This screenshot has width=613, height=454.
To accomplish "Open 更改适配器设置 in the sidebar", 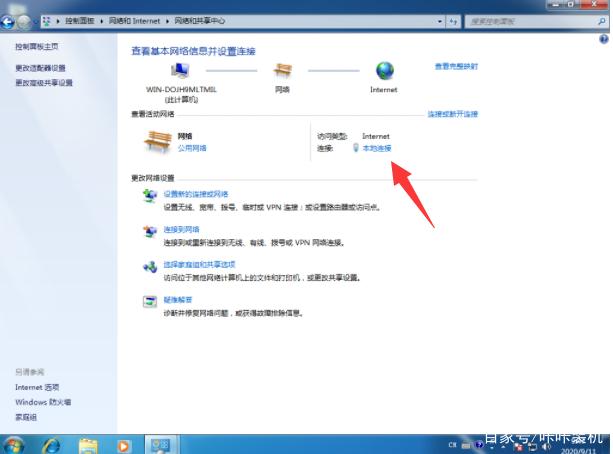I will [x=40, y=68].
